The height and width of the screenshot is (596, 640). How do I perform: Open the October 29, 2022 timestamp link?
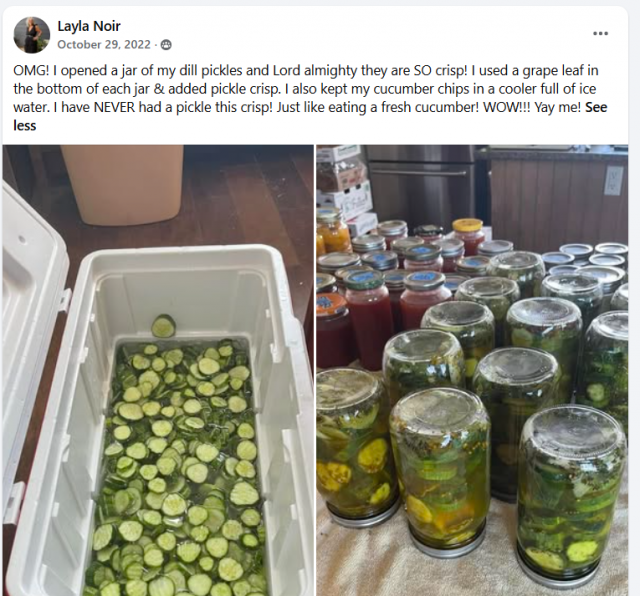[104, 44]
